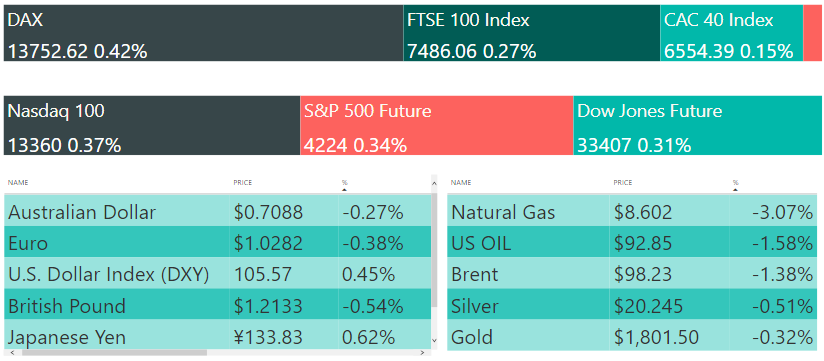This screenshot has height=361, width=824.
Task: Click the PRICE header in commodities table
Action: pyautogui.click(x=623, y=183)
